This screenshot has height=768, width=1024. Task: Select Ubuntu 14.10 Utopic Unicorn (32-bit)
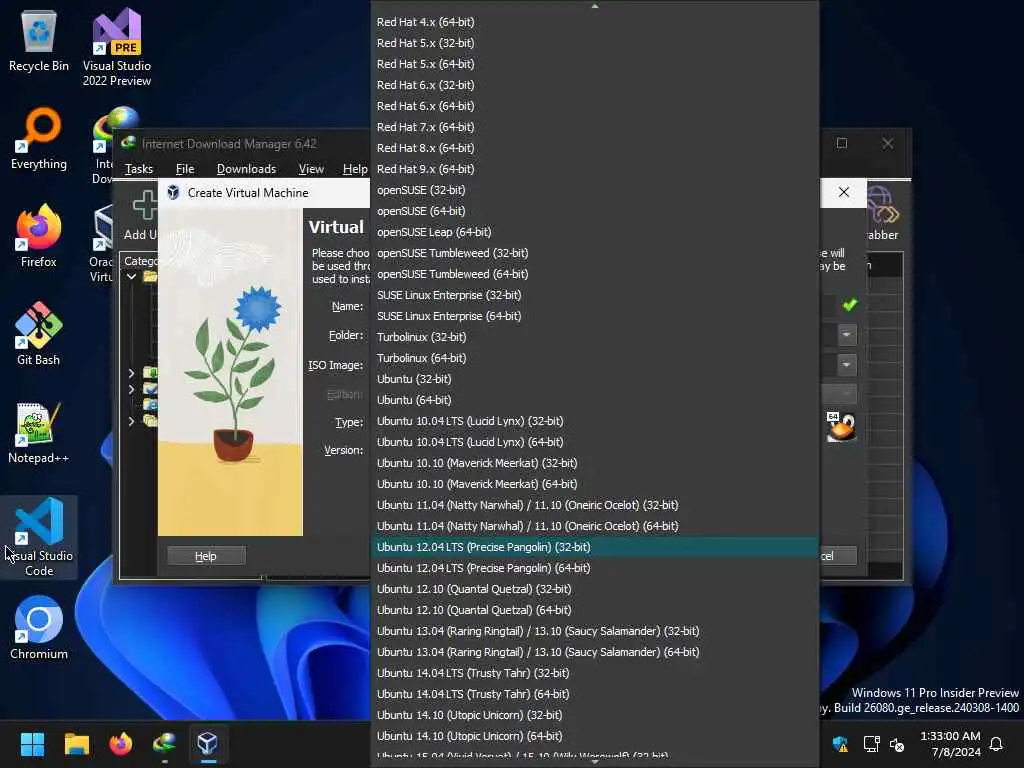(x=594, y=714)
